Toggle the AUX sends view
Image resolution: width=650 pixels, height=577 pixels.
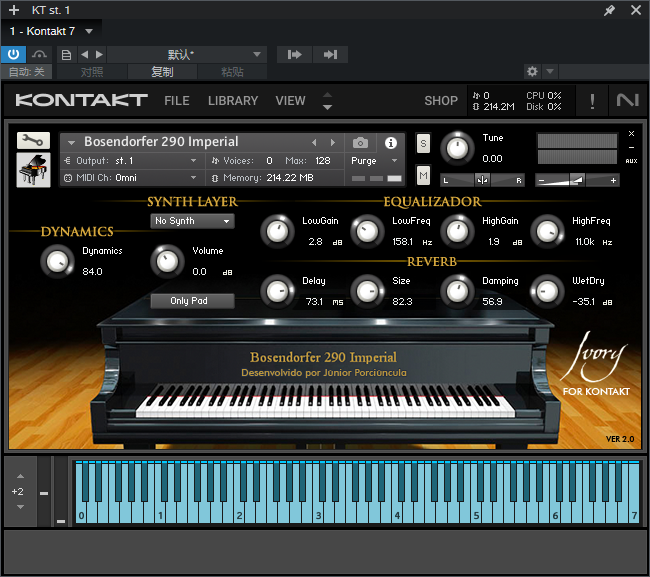coord(631,161)
